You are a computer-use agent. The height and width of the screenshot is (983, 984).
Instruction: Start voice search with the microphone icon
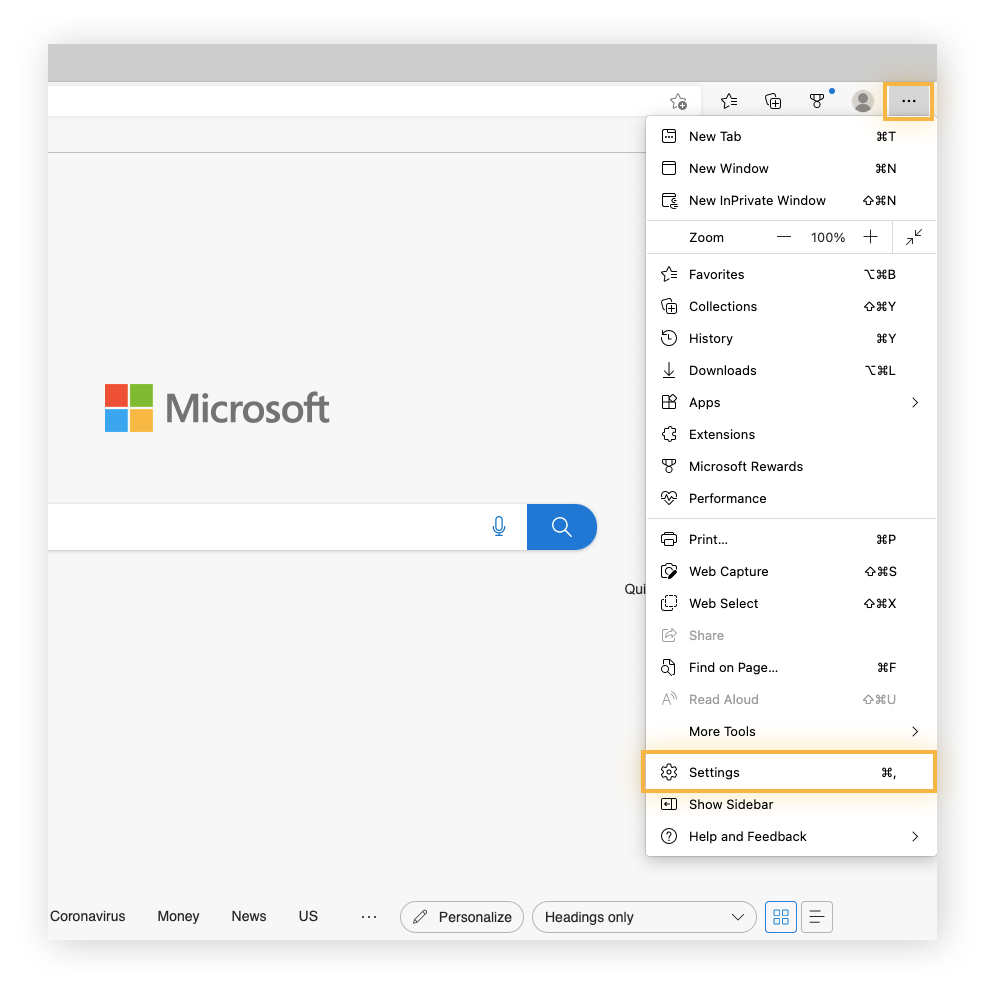(x=499, y=527)
